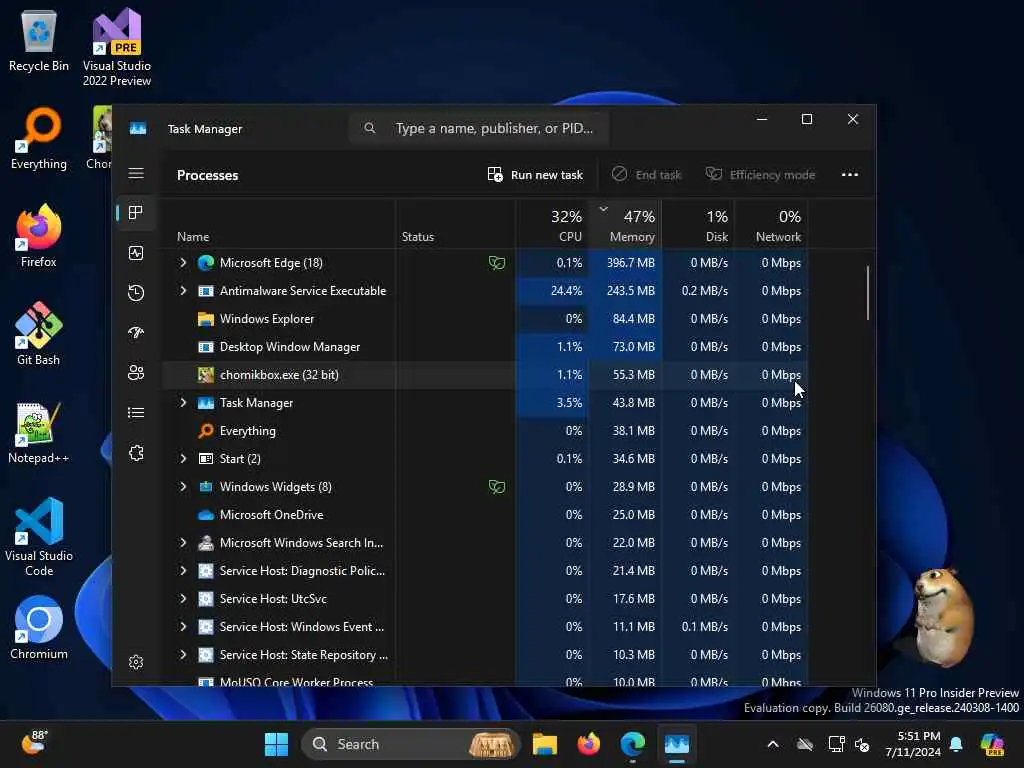
Task: Expand Microsoft Windows Search Indexer row
Action: click(183, 543)
